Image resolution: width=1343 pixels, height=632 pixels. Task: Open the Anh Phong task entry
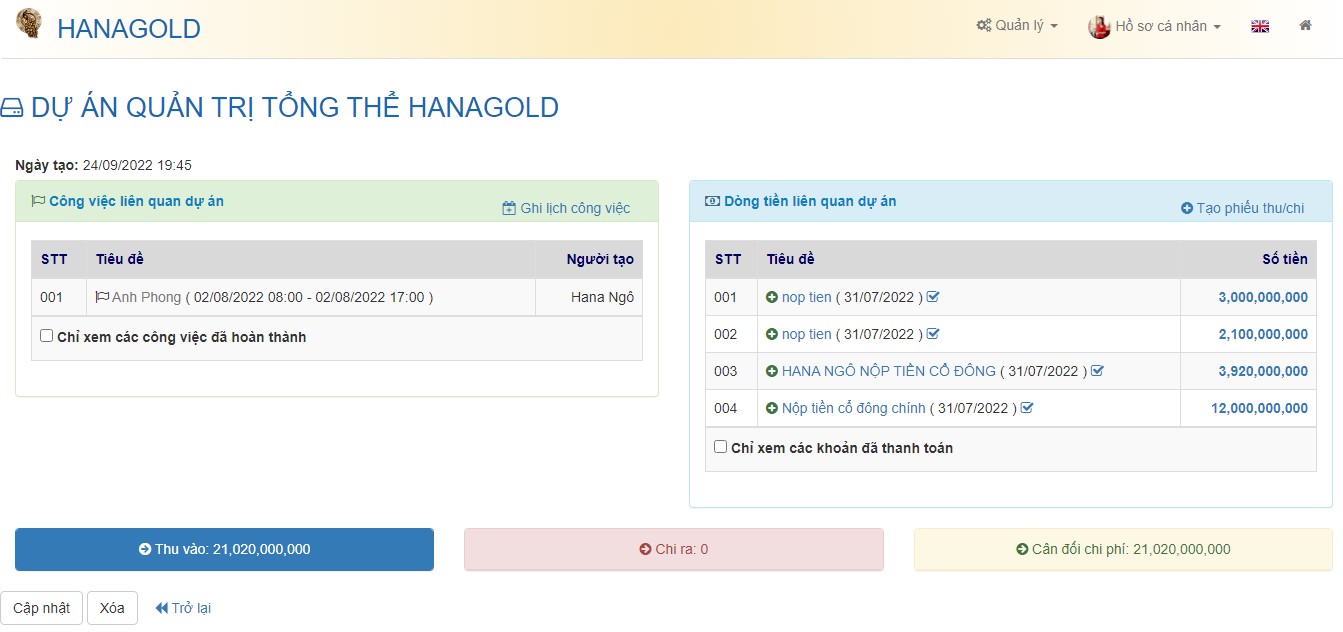click(146, 297)
